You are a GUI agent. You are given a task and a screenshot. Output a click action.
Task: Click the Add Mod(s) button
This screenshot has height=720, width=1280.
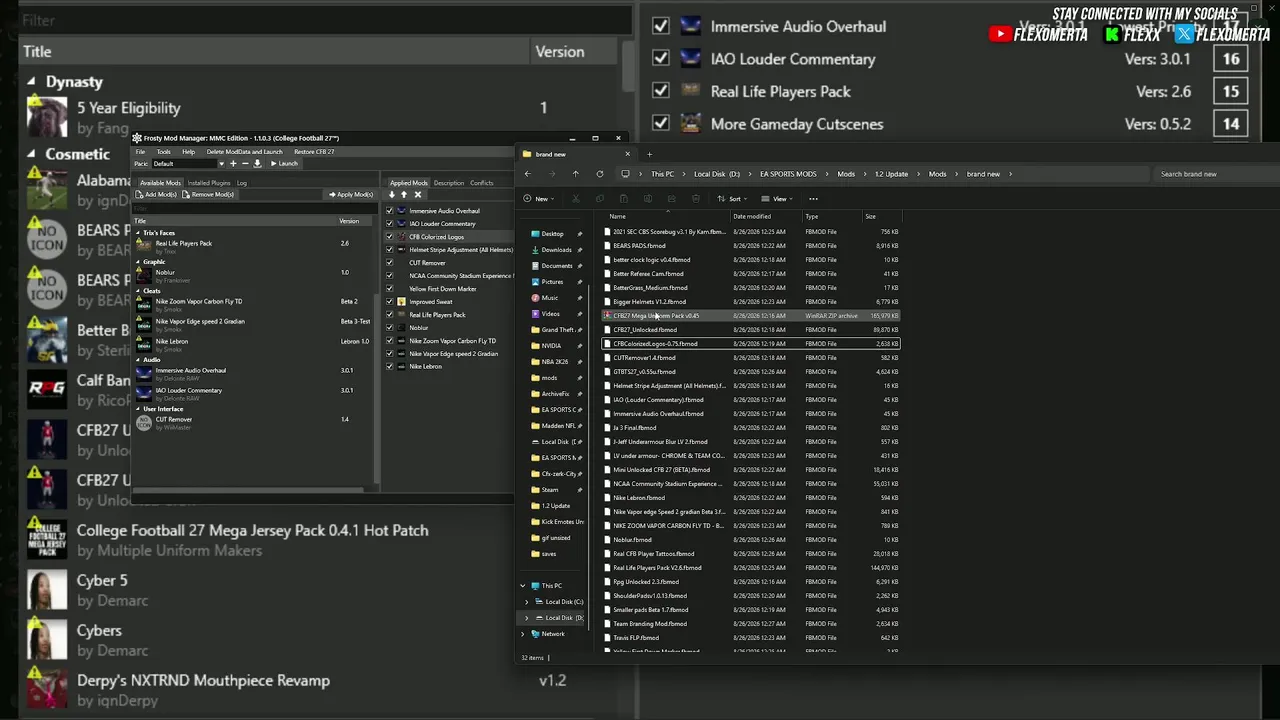click(x=156, y=194)
